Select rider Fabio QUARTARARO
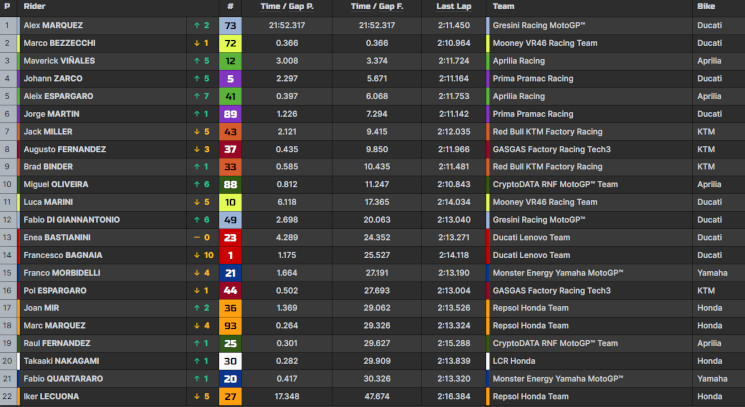The width and height of the screenshot is (745, 407). (63, 379)
